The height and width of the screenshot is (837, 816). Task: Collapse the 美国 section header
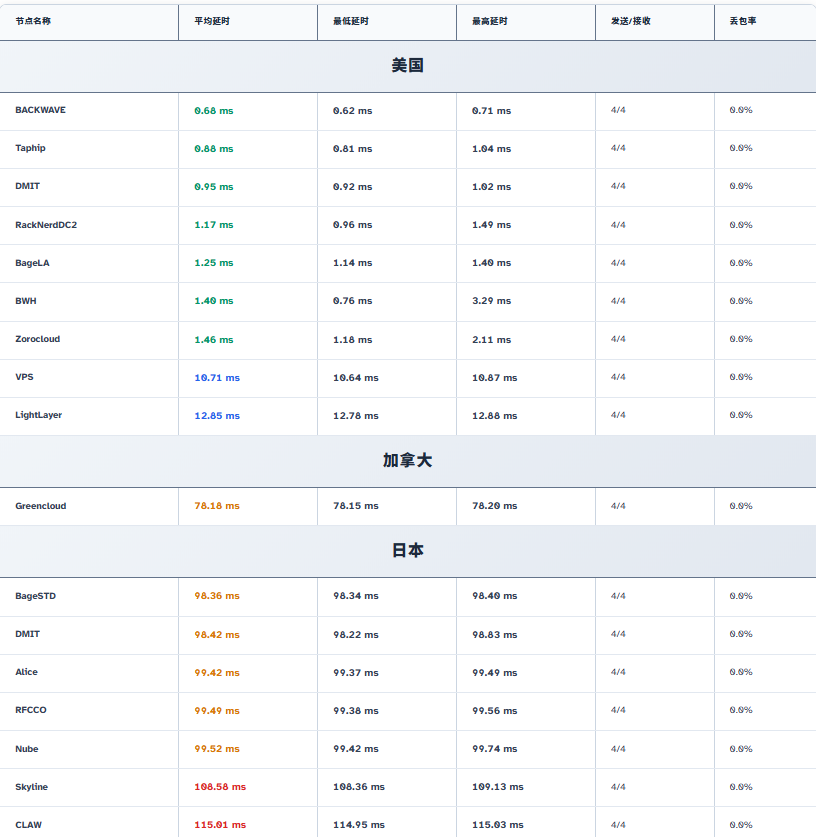pyautogui.click(x=407, y=66)
